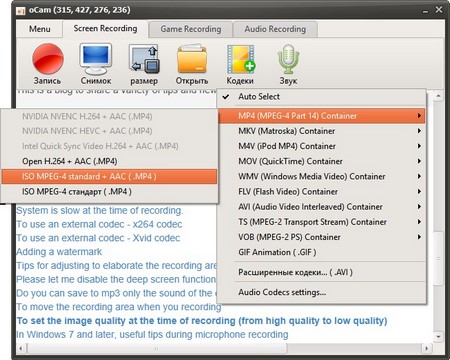Open the 'Adding a watermark' link
The width and height of the screenshot is (450, 360).
(59, 252)
